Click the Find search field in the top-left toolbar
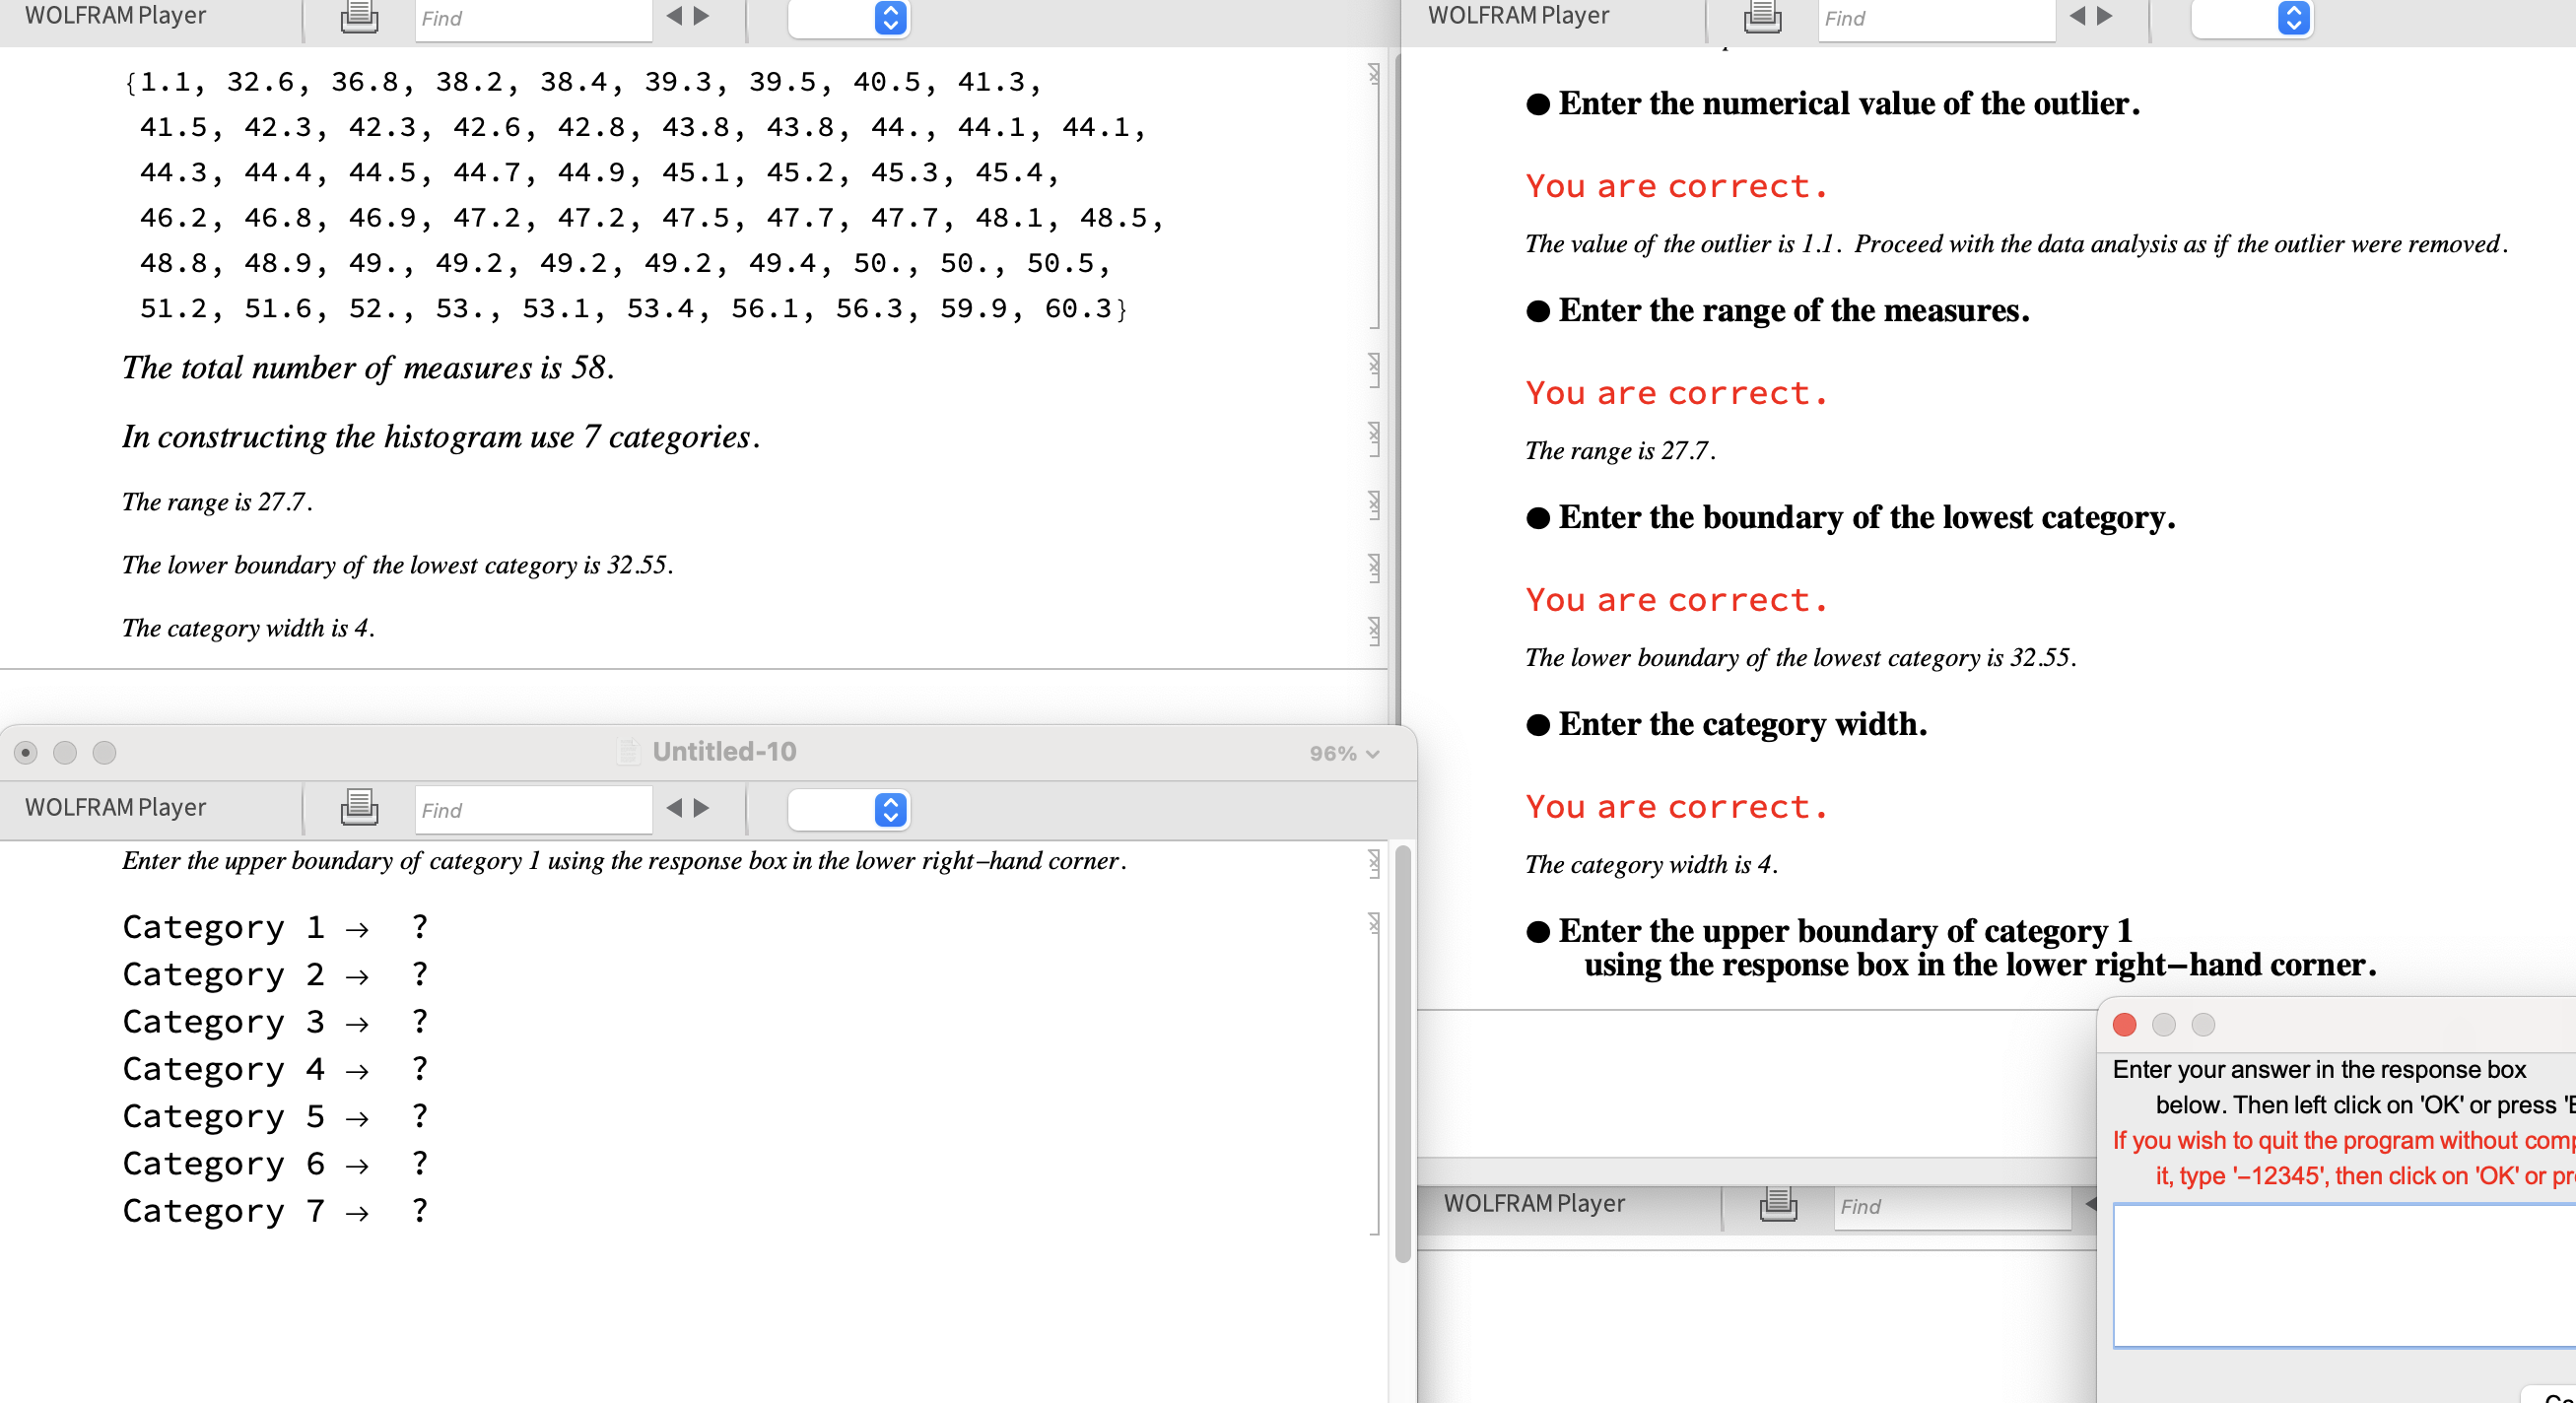Image resolution: width=2576 pixels, height=1403 pixels. click(x=533, y=18)
